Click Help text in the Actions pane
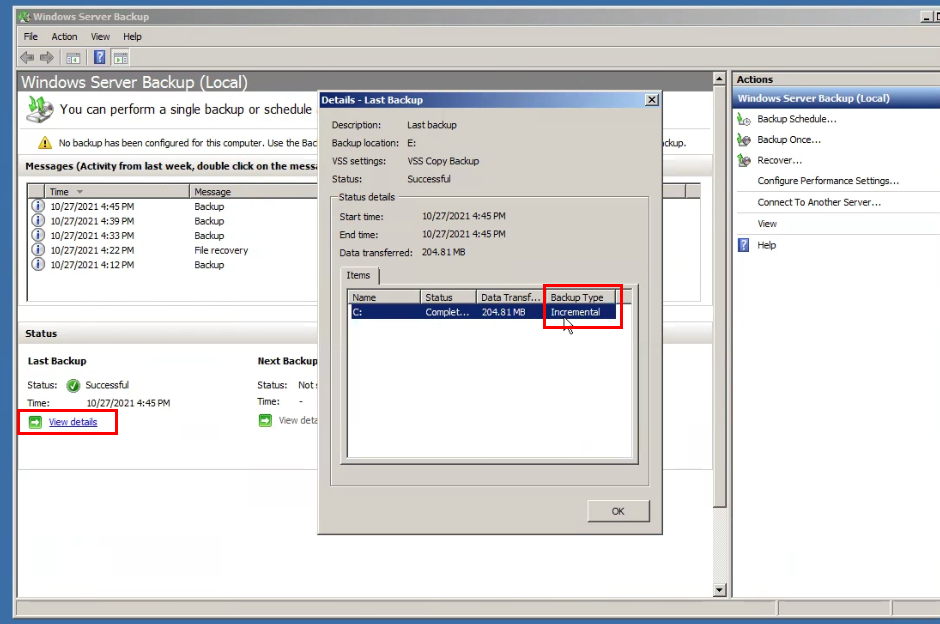Screen dimensions: 940x624 pos(766,245)
